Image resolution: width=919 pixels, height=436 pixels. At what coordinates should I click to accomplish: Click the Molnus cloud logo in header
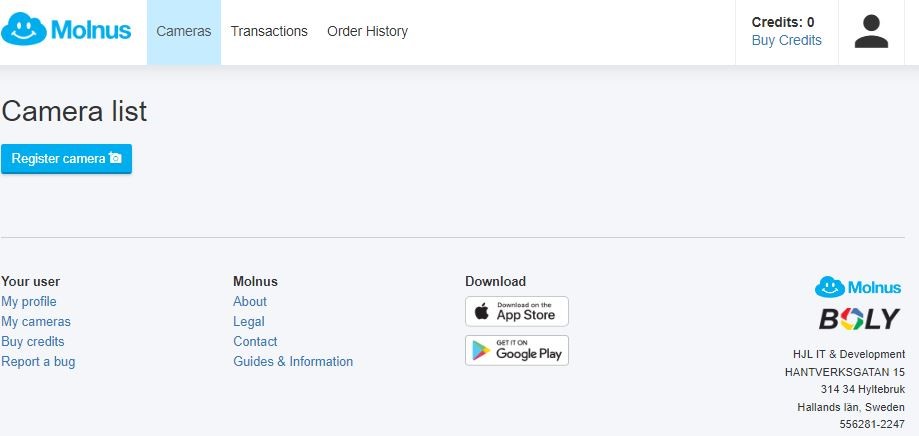tap(66, 29)
